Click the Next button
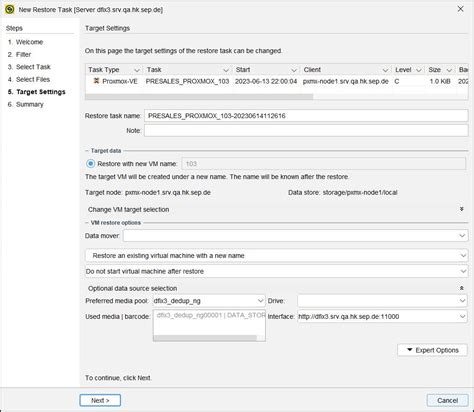 (x=100, y=400)
